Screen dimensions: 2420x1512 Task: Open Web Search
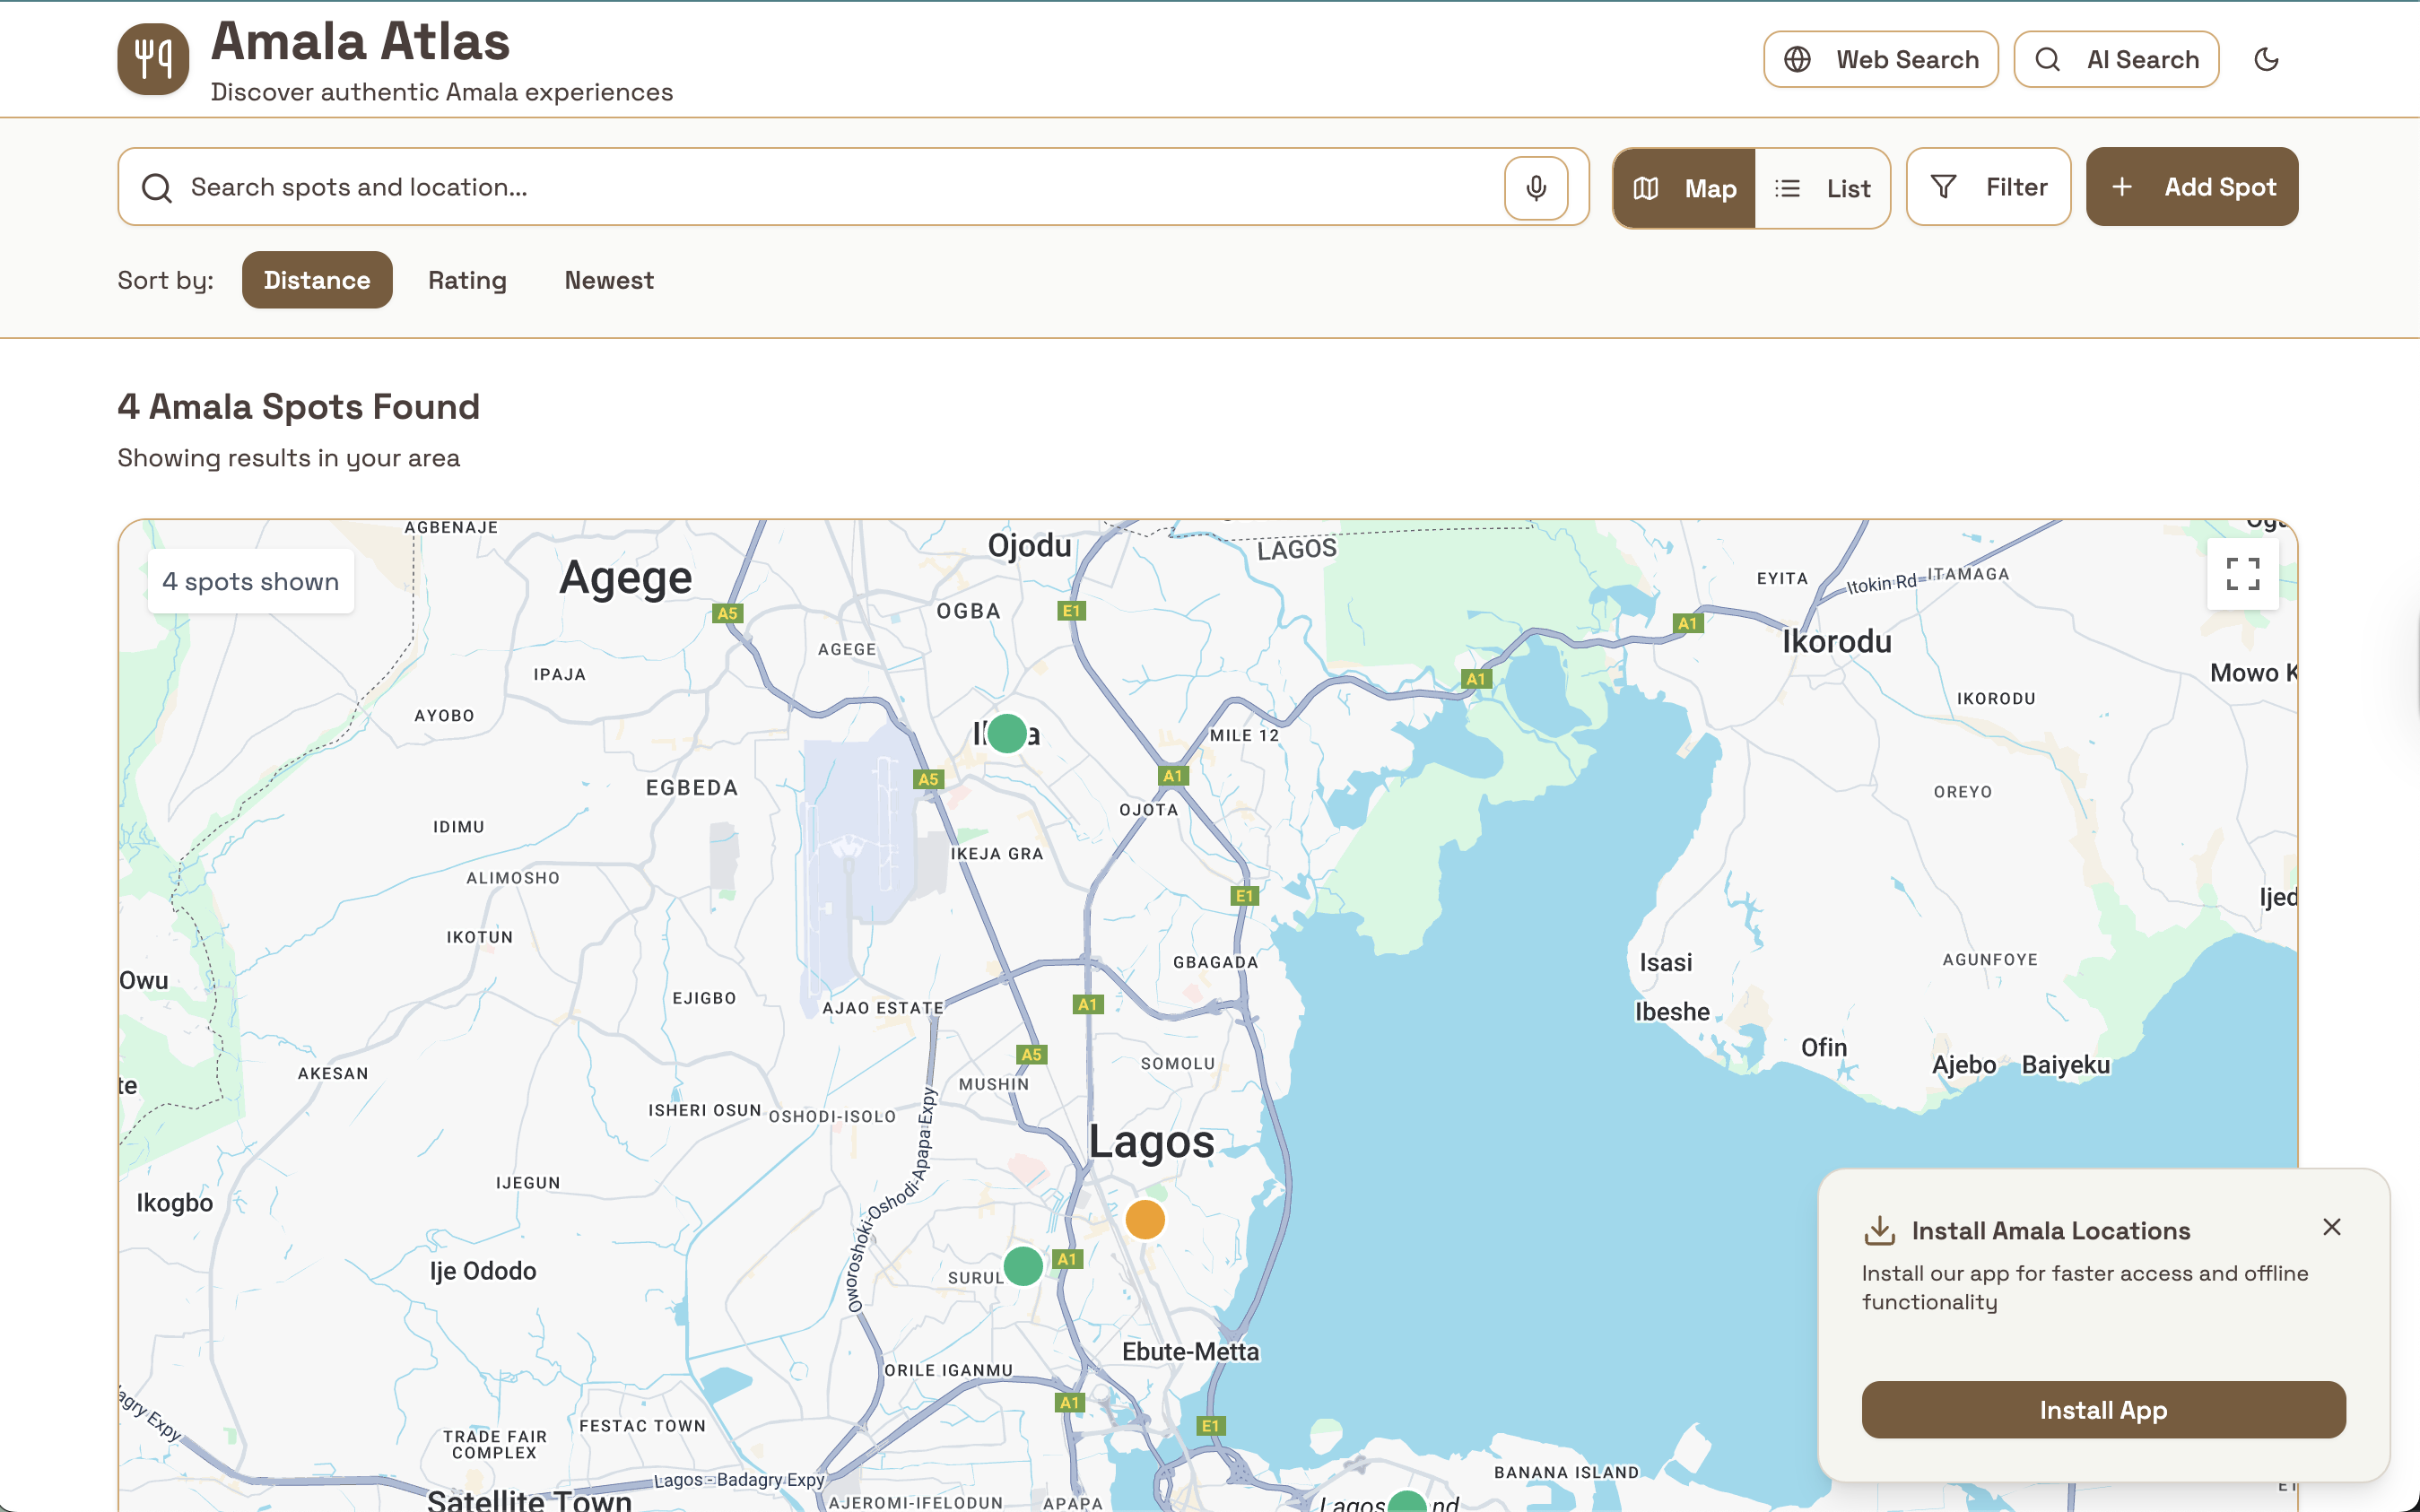click(x=1880, y=60)
